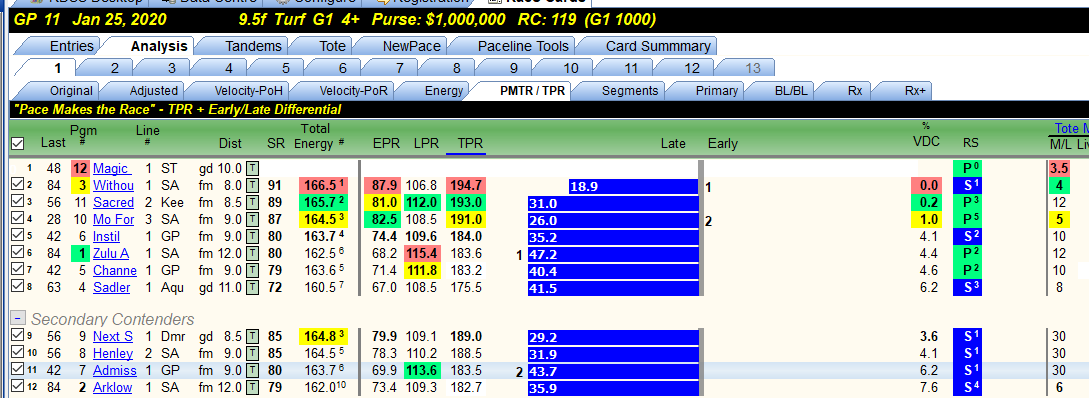Toggle the select-all checkbox in header
The image size is (1089, 398).
[18, 143]
